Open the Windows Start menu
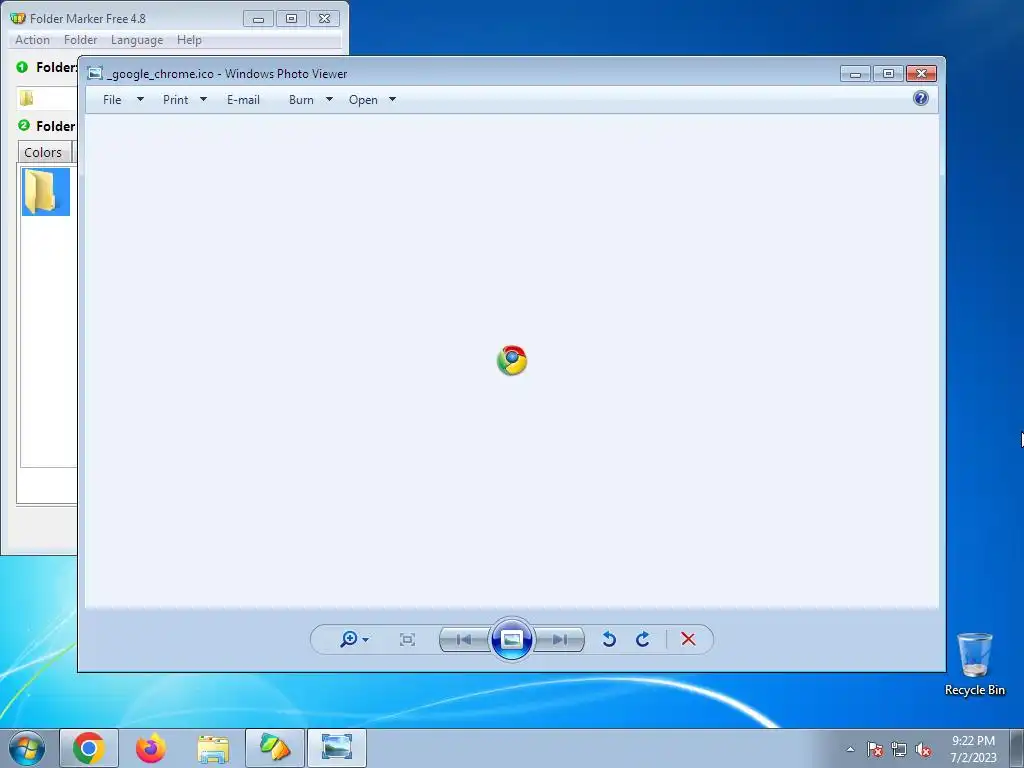Screen dimensions: 1024x768 point(27,748)
